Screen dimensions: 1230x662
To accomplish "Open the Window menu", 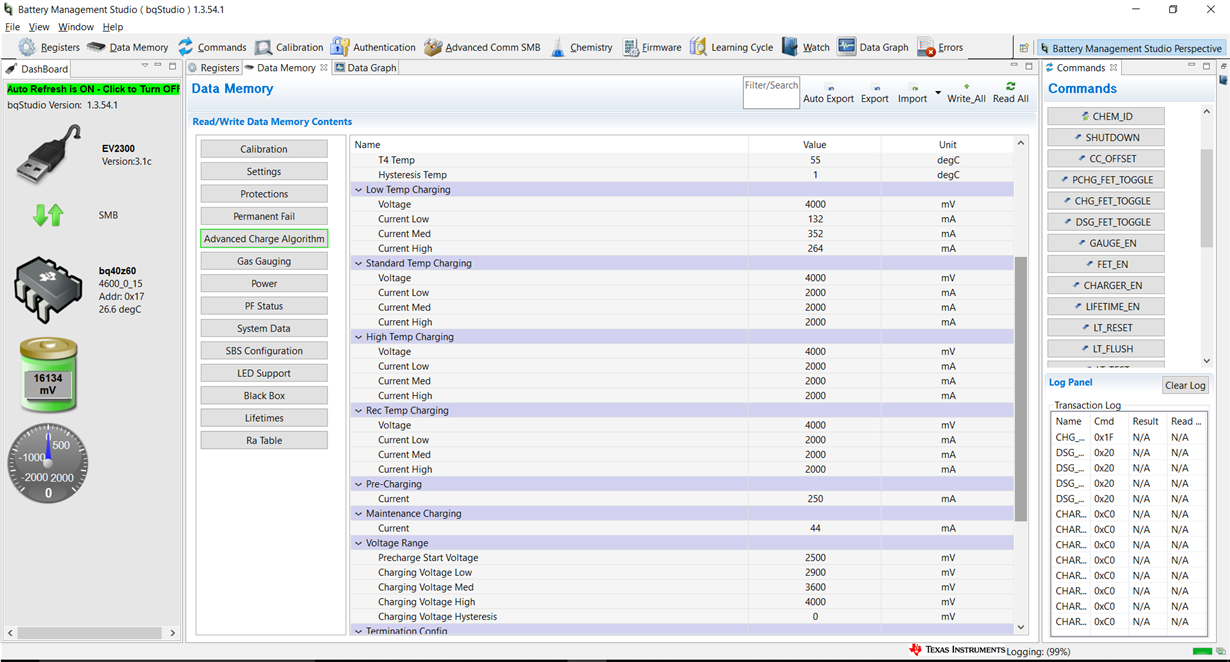I will [76, 27].
